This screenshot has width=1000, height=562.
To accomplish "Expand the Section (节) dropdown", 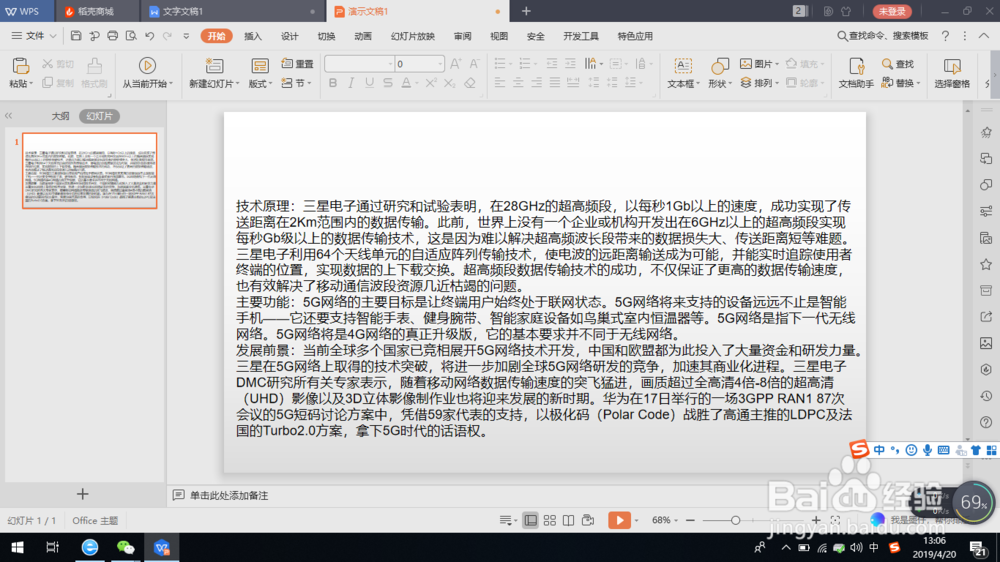I will click(x=298, y=84).
